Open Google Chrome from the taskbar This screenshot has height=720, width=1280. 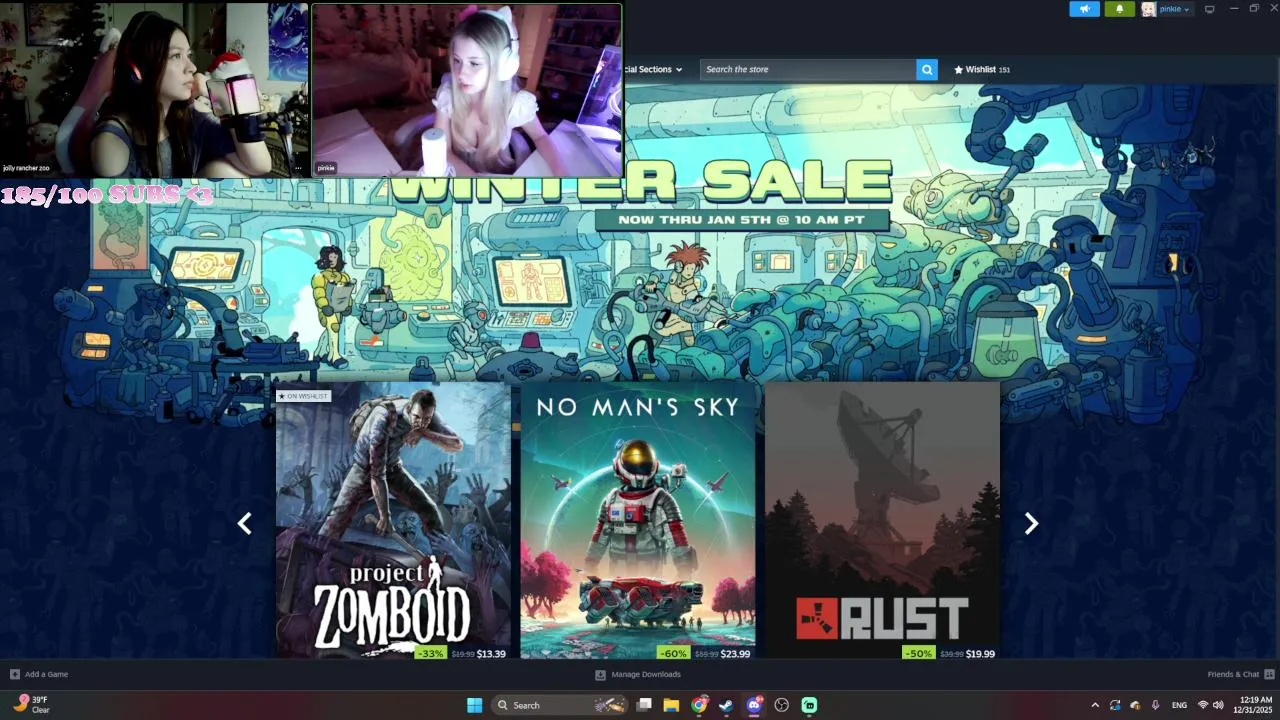click(x=699, y=705)
